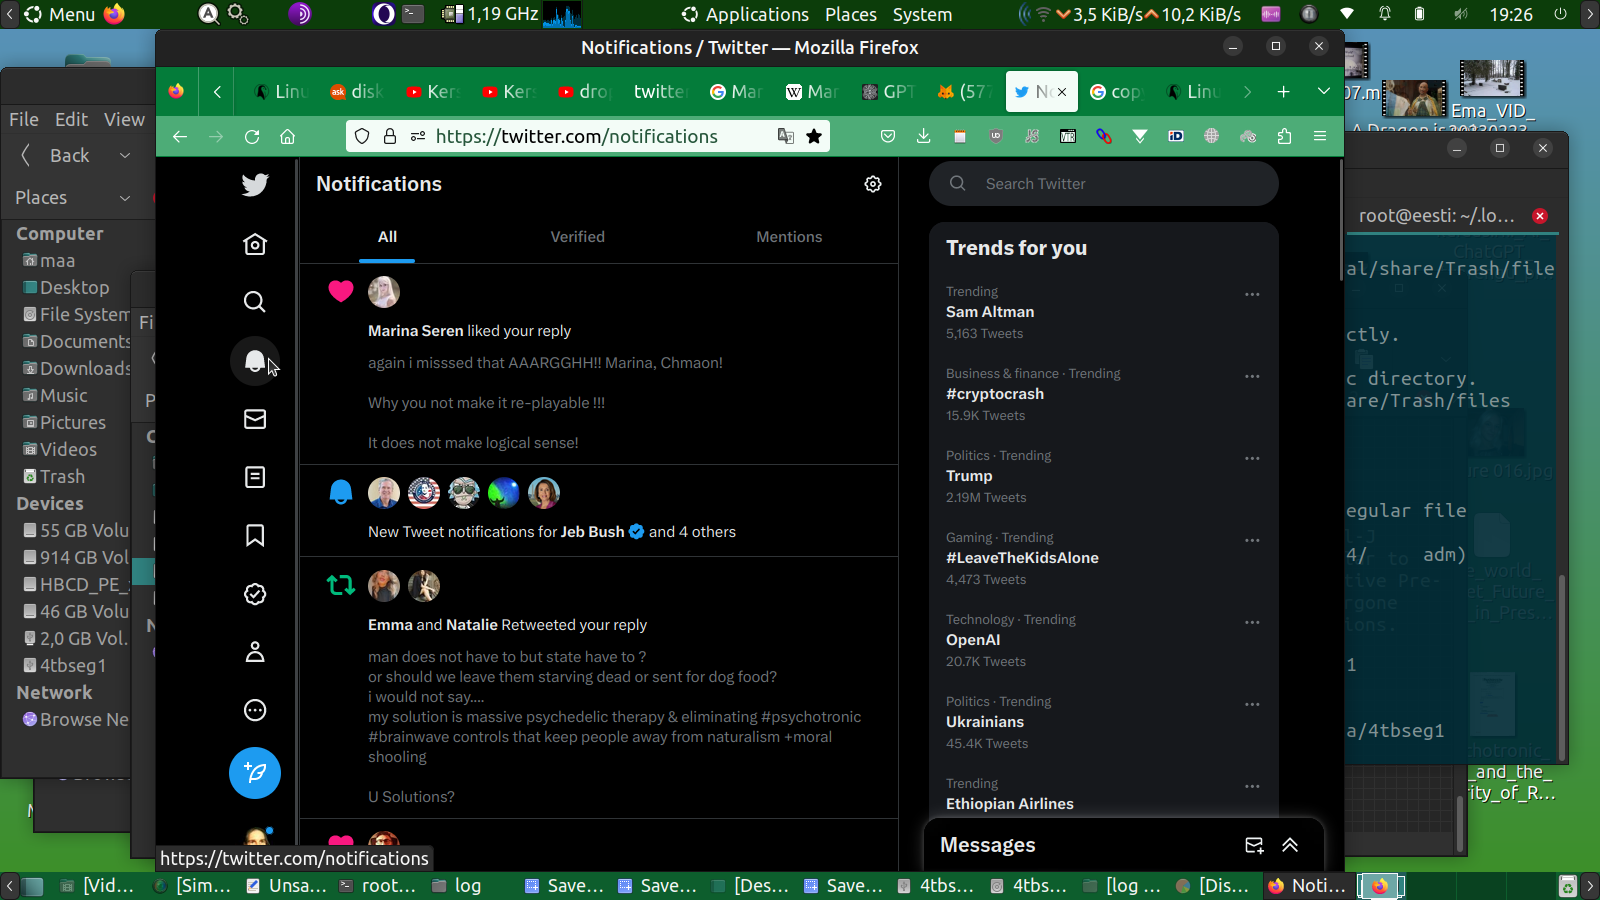Switch to the Verified notifications tab
Screen dimensions: 1600x900
pos(577,237)
